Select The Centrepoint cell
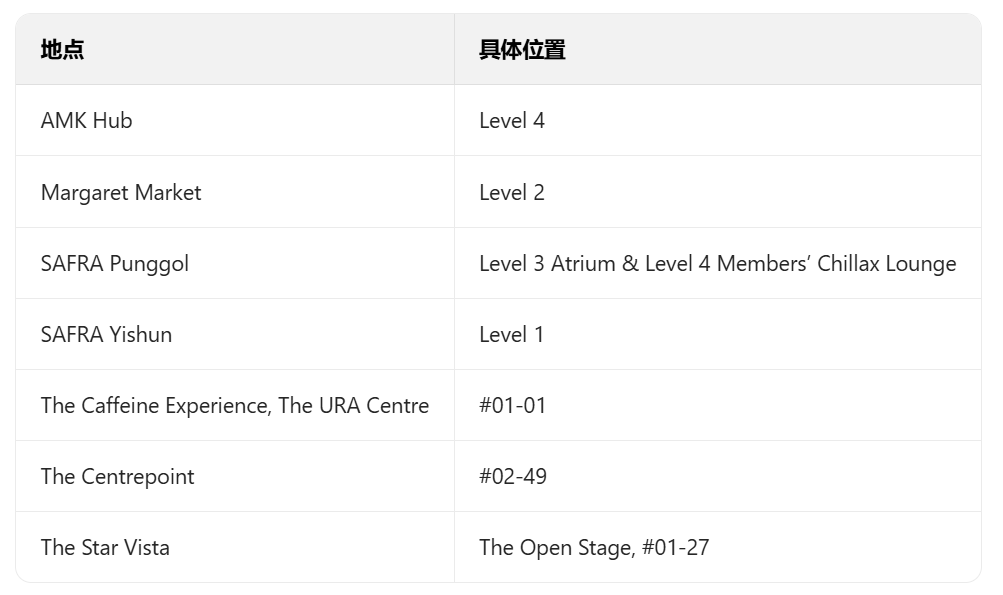Image resolution: width=1003 pixels, height=595 pixels. click(x=118, y=477)
